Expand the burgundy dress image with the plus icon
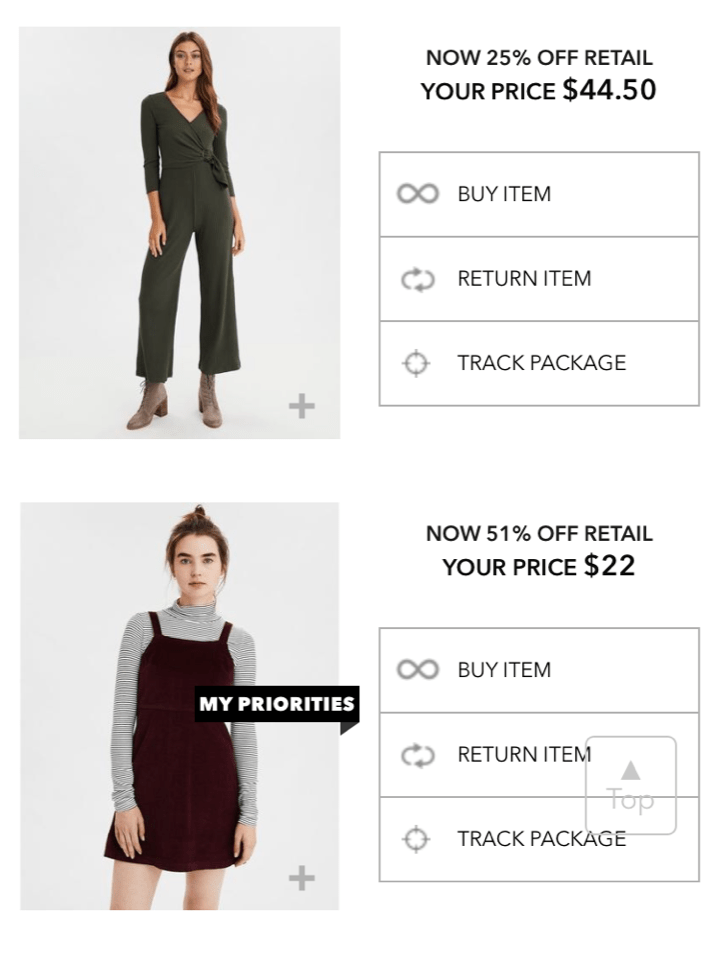Image resolution: width=719 pixels, height=963 pixels. [x=301, y=878]
